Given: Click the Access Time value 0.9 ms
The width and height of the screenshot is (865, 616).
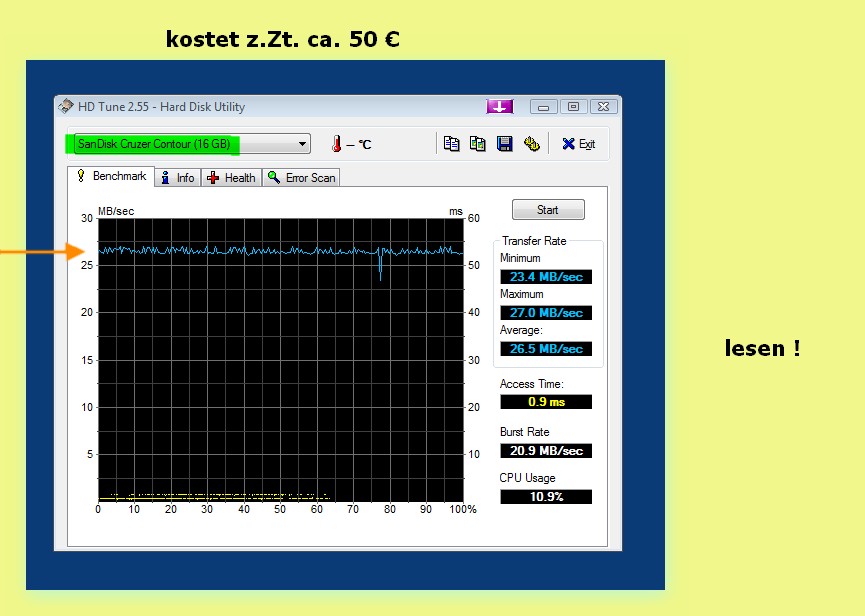Looking at the screenshot, I should tap(546, 401).
